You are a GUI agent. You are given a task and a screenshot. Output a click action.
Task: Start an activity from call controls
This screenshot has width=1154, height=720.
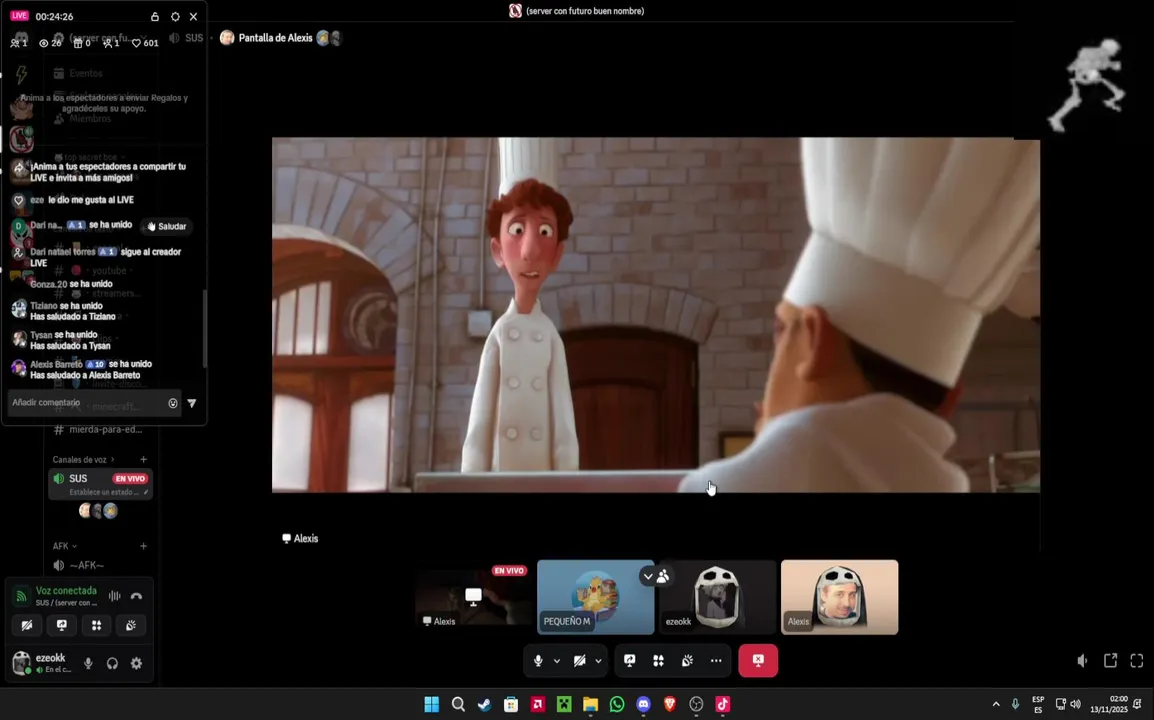(x=658, y=660)
